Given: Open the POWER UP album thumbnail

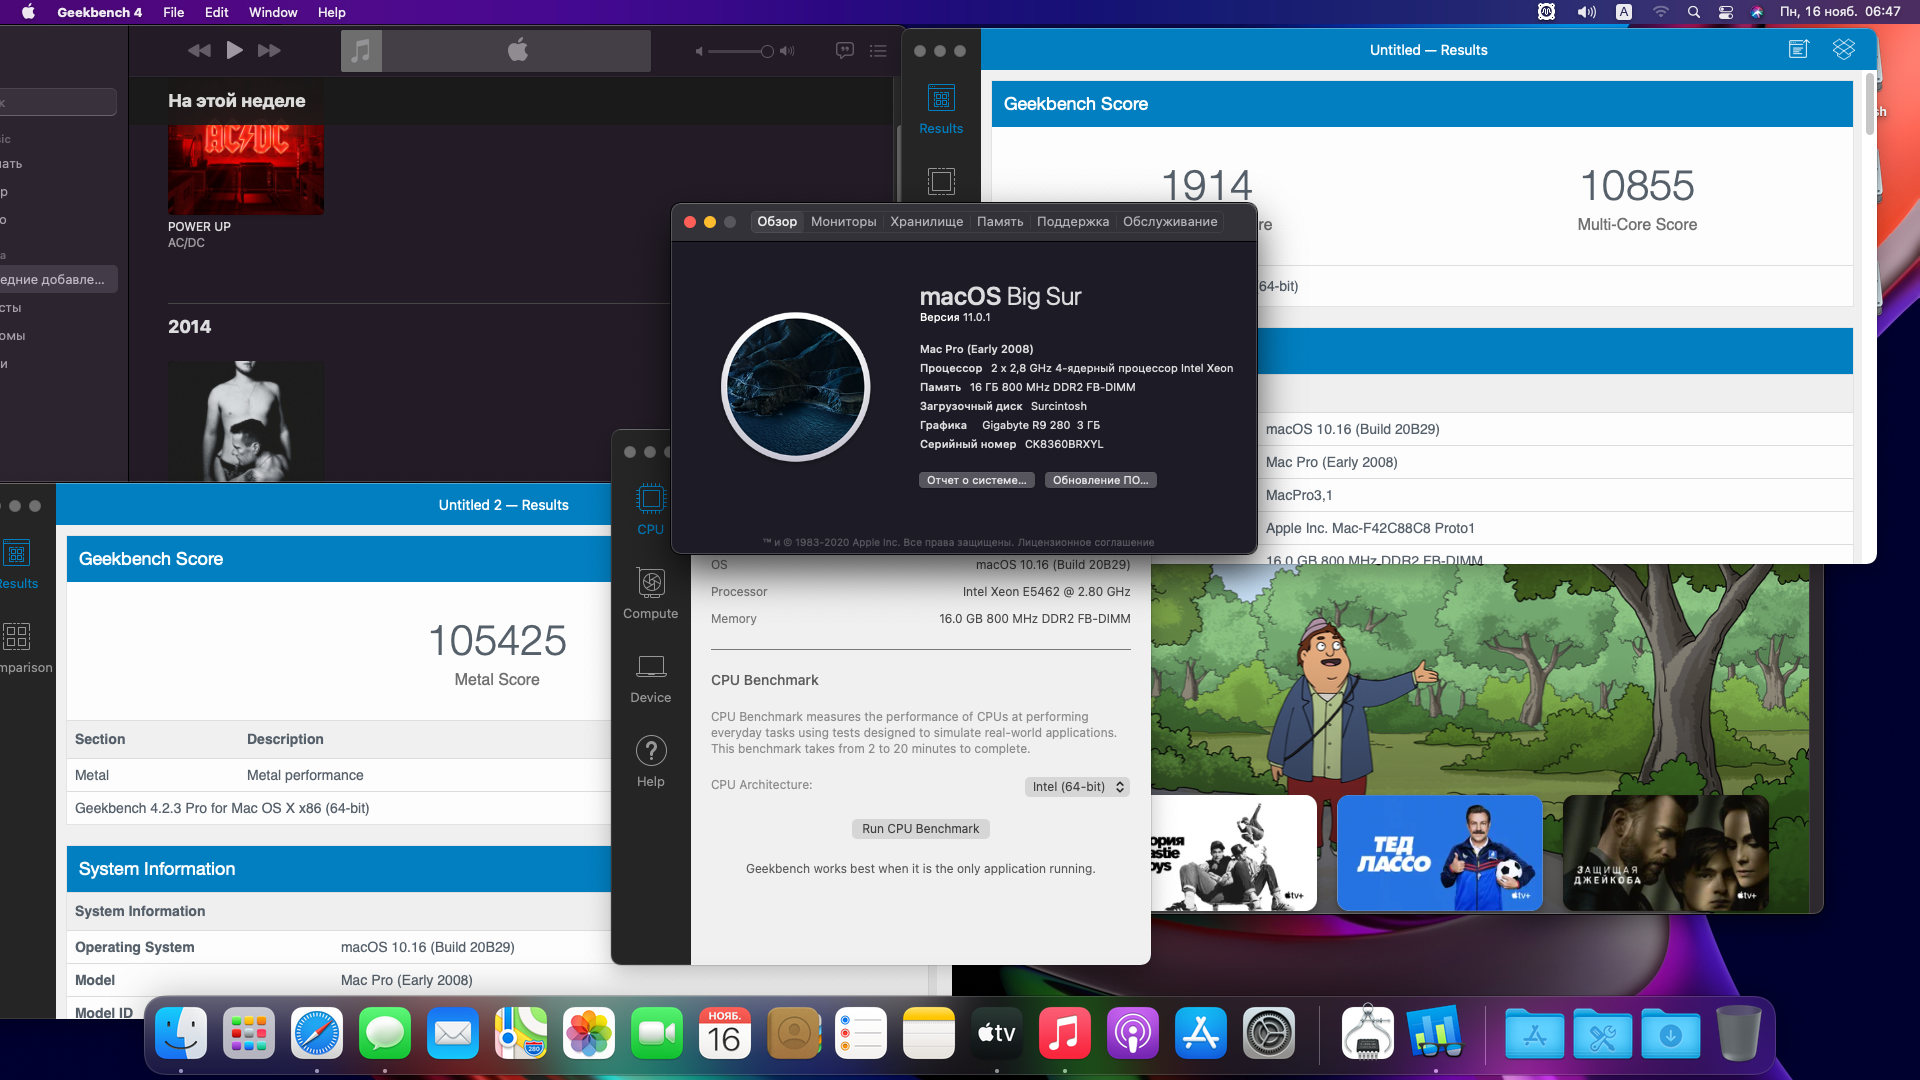Looking at the screenshot, I should [245, 168].
